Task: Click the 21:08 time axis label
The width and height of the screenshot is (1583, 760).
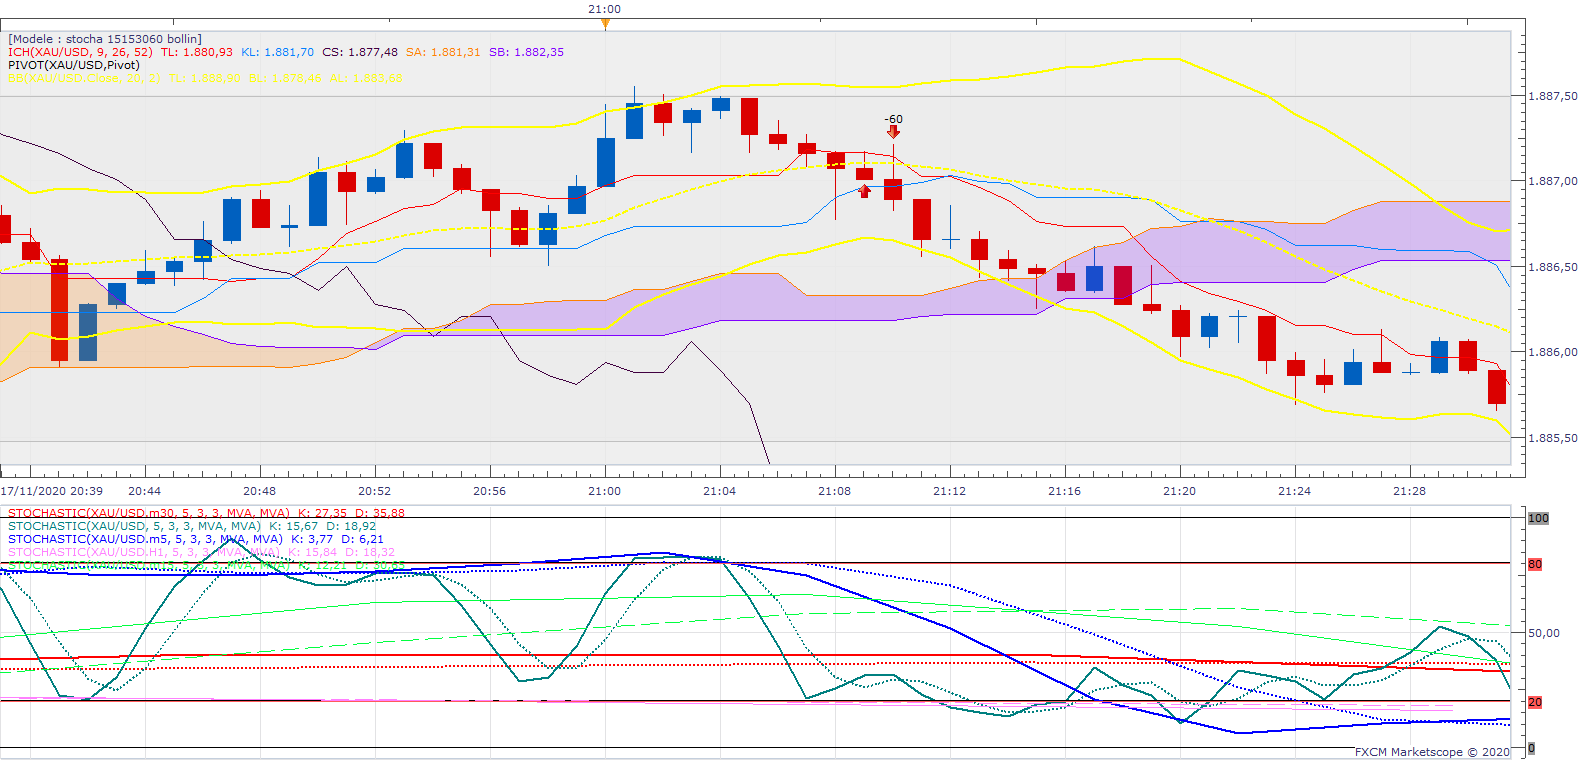Action: (835, 491)
